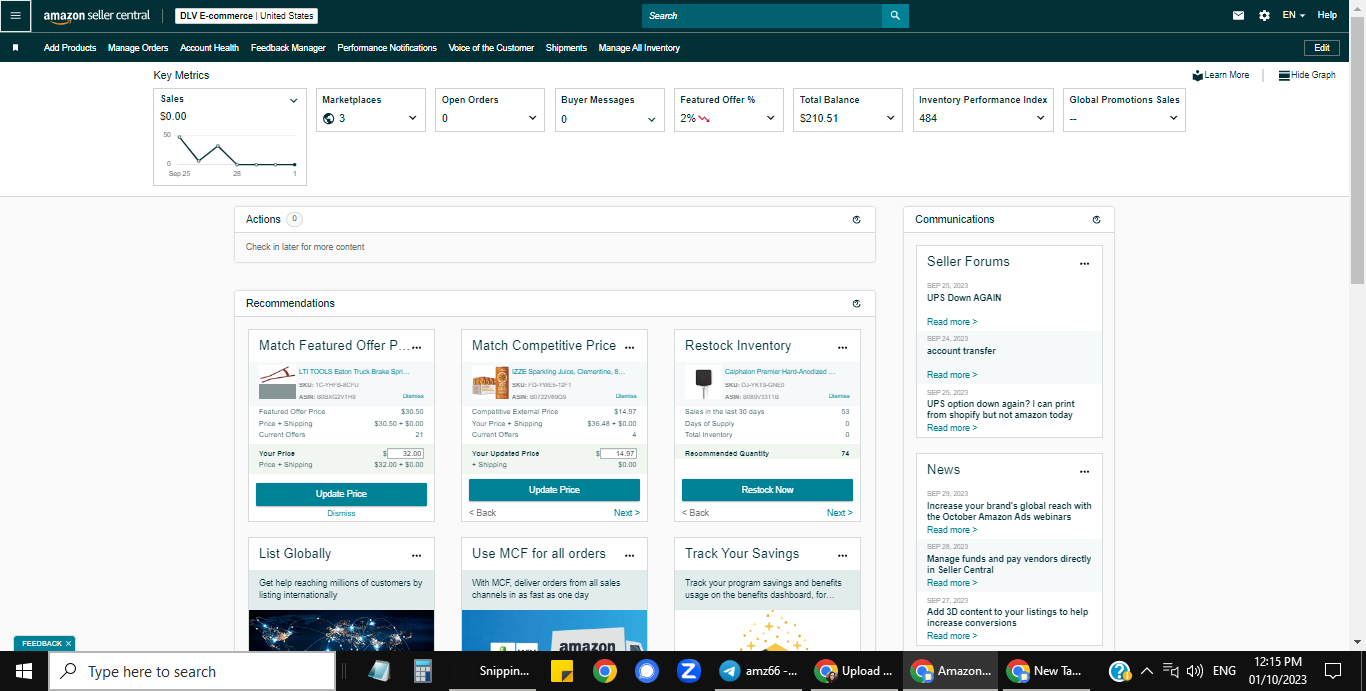Open Performance Notifications
The width and height of the screenshot is (1366, 691).
point(387,48)
